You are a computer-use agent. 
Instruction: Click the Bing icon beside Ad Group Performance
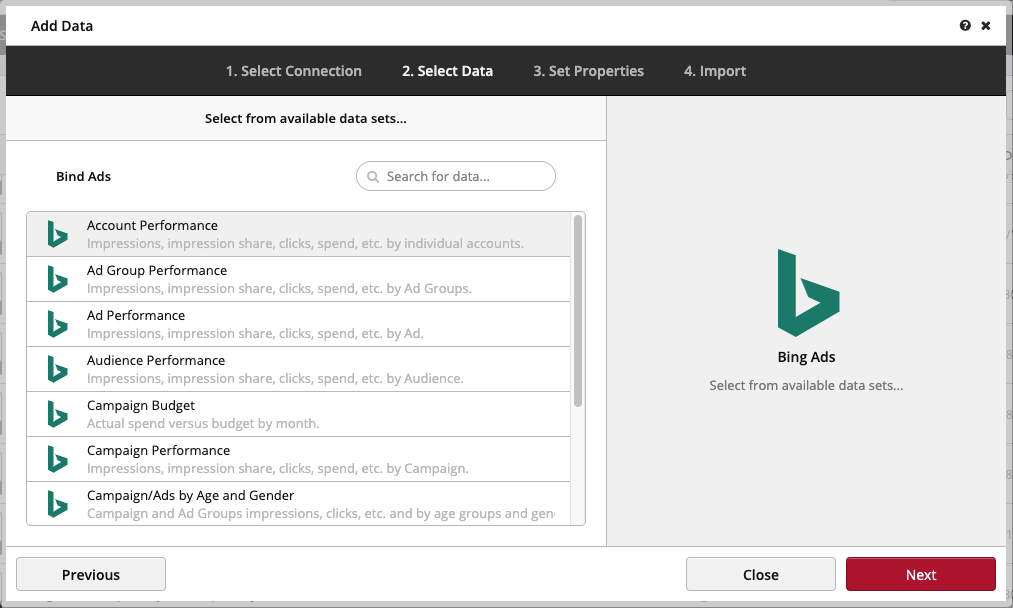(57, 279)
